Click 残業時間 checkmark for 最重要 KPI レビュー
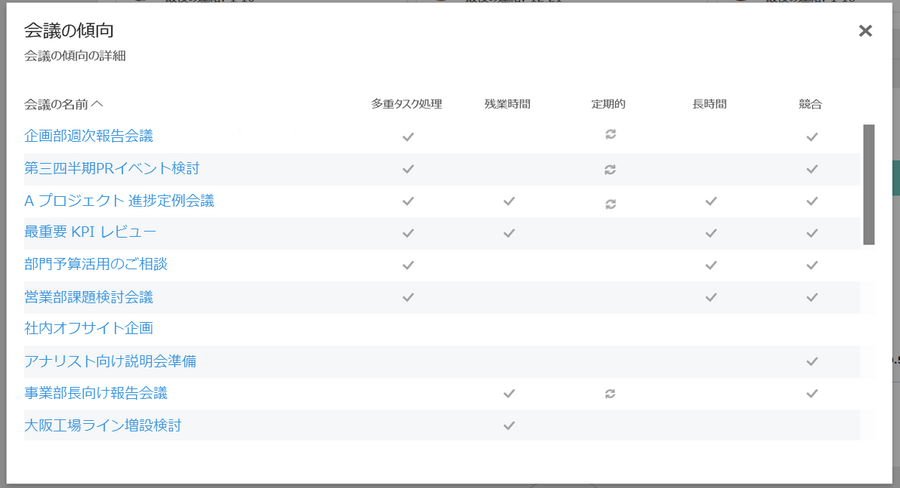Image resolution: width=900 pixels, height=488 pixels. (509, 233)
